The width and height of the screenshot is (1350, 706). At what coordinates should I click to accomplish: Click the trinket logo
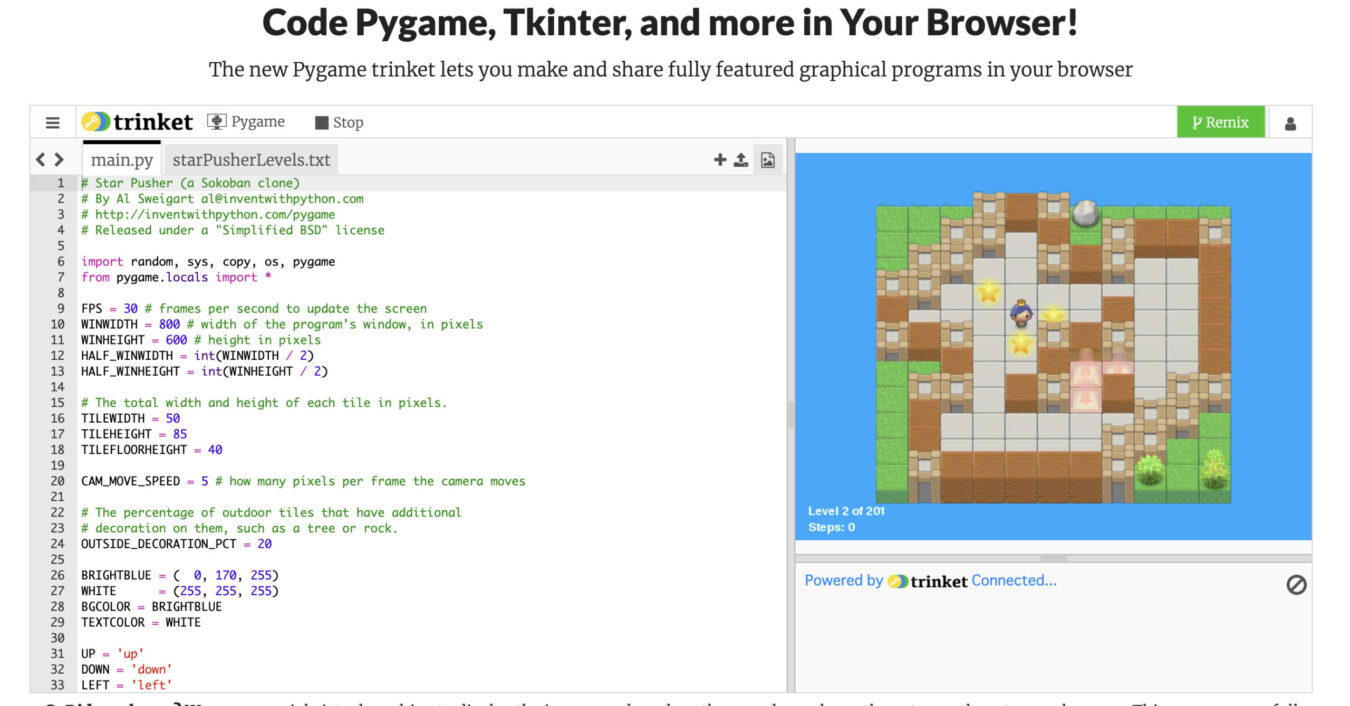(137, 122)
